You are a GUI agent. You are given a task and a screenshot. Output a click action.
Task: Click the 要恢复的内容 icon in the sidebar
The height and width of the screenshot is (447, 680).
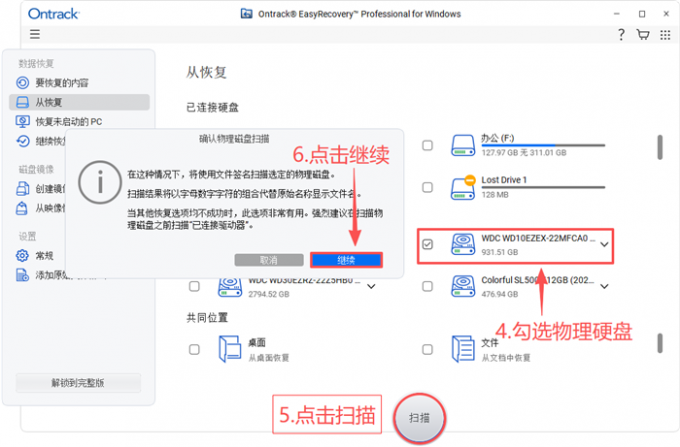23,82
